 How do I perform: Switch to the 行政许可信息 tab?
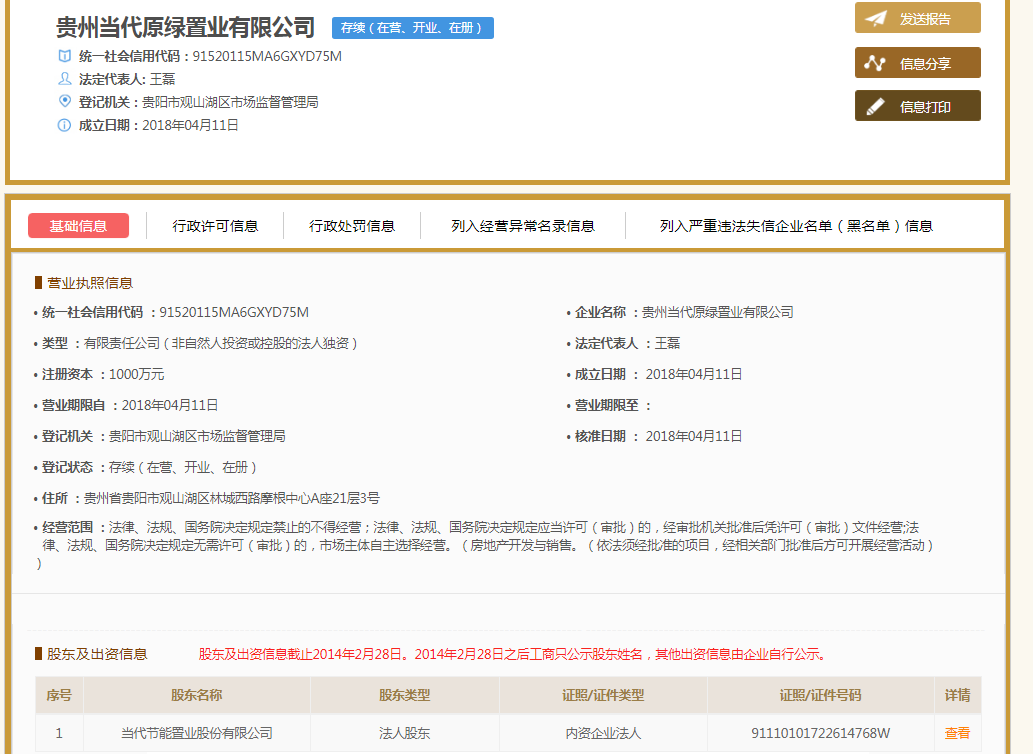pos(215,226)
